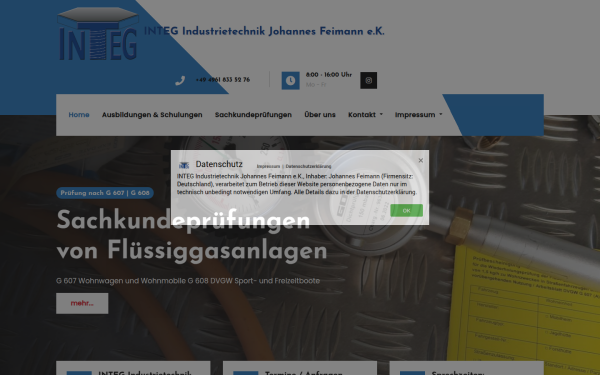Viewport: 600px width, 375px height.
Task: Open the Datenschutzerklärung link in the dialog
Action: [308, 166]
